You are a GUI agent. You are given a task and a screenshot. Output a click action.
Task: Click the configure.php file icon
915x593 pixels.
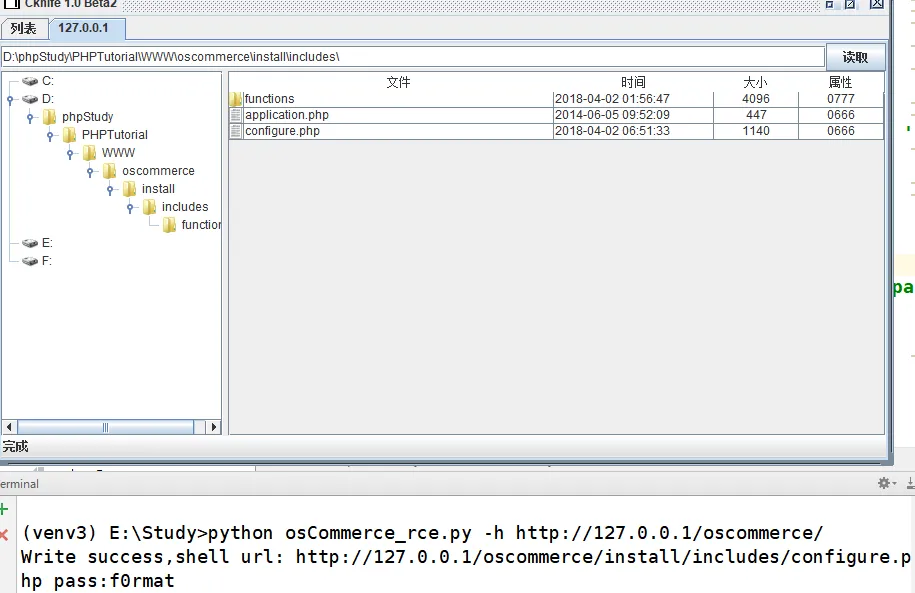click(x=236, y=131)
